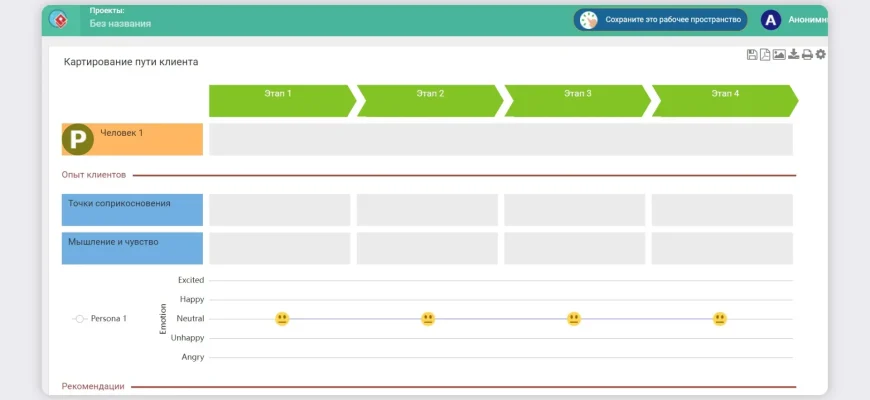Open settings via the gear icon
The height and width of the screenshot is (400, 870).
821,55
